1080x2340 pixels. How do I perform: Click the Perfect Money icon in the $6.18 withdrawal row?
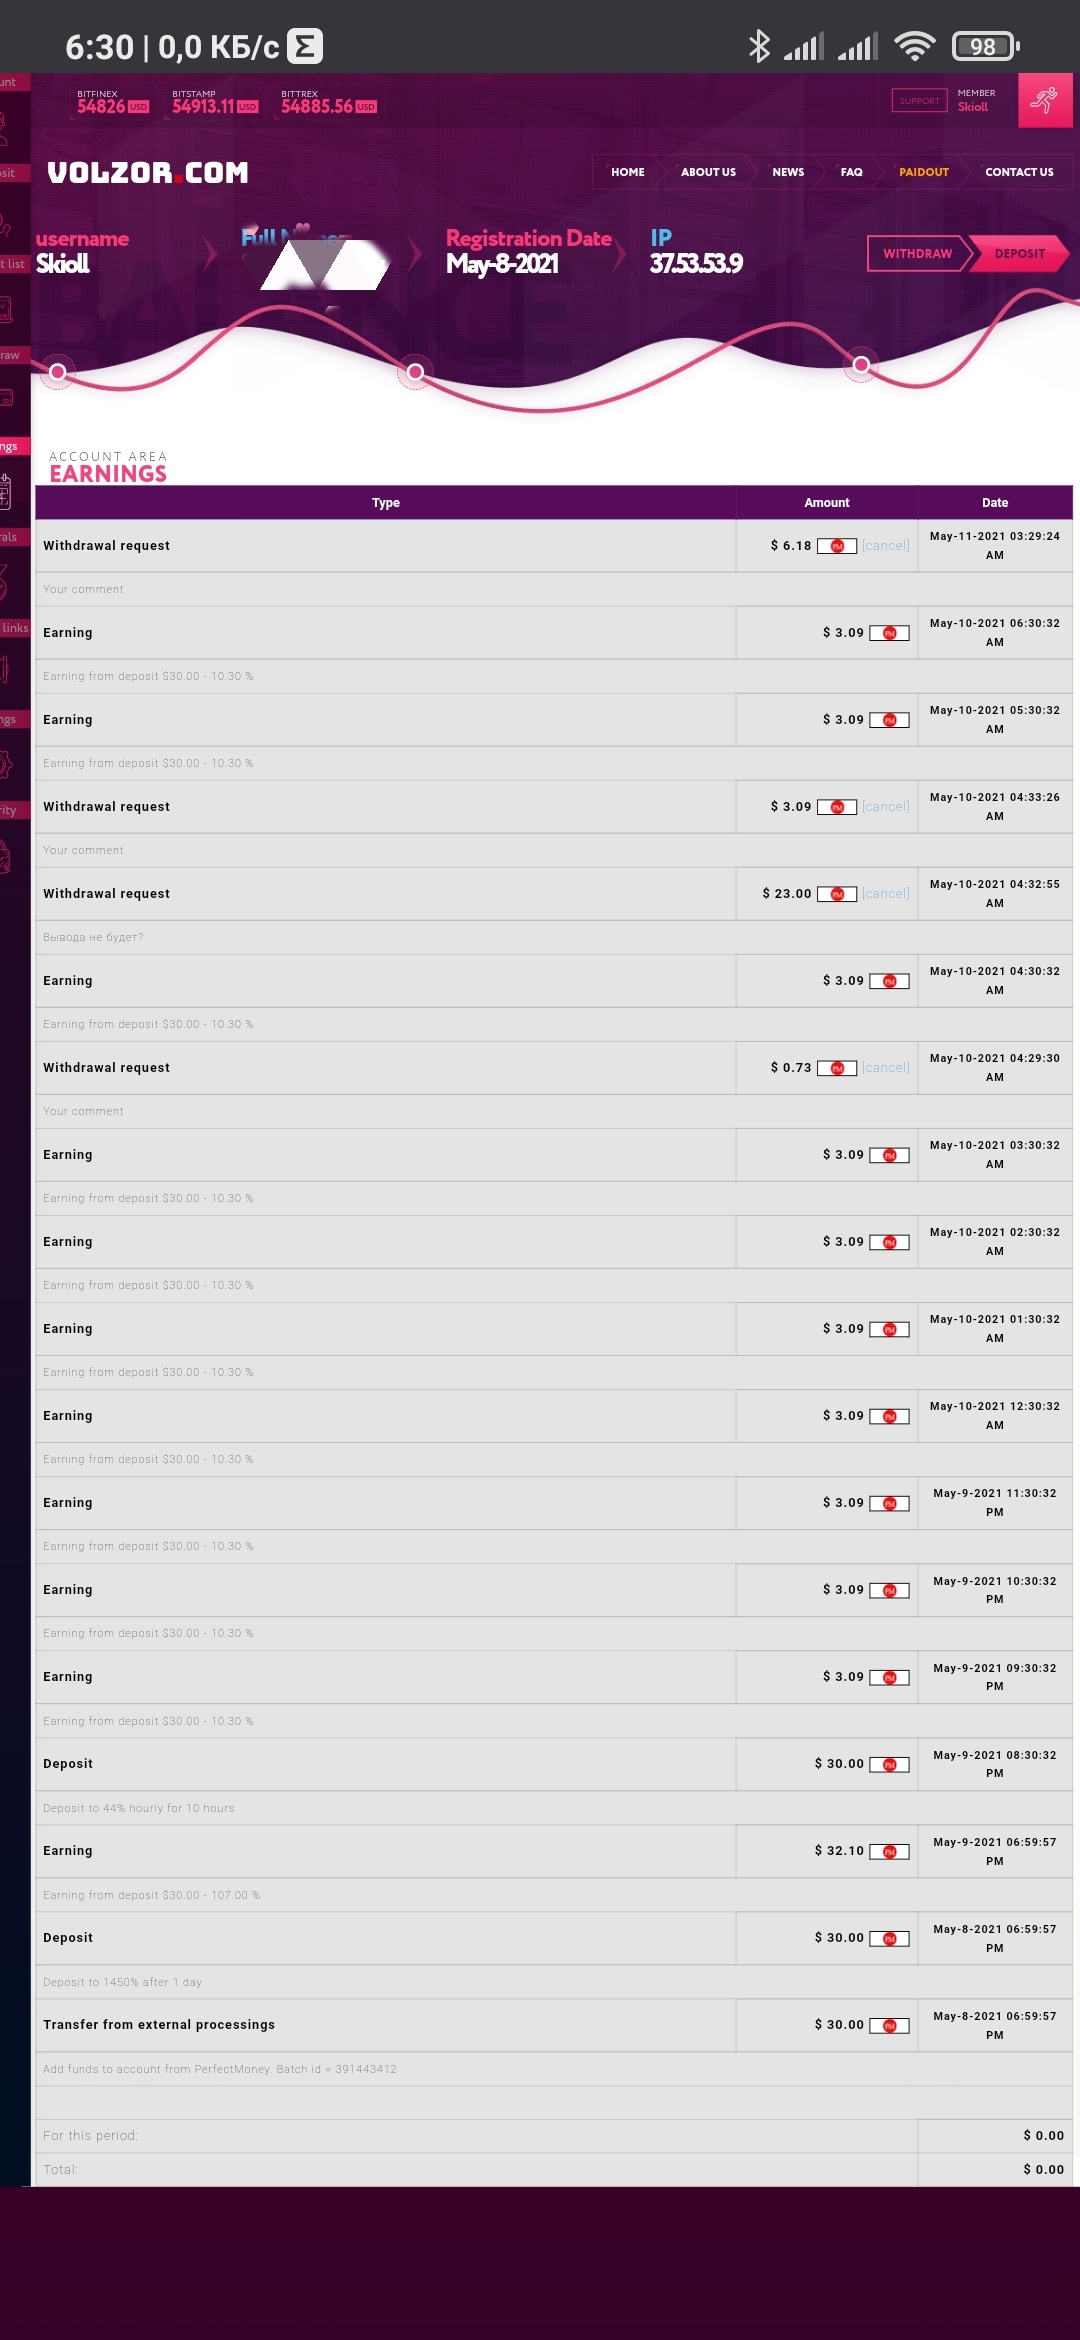(837, 546)
